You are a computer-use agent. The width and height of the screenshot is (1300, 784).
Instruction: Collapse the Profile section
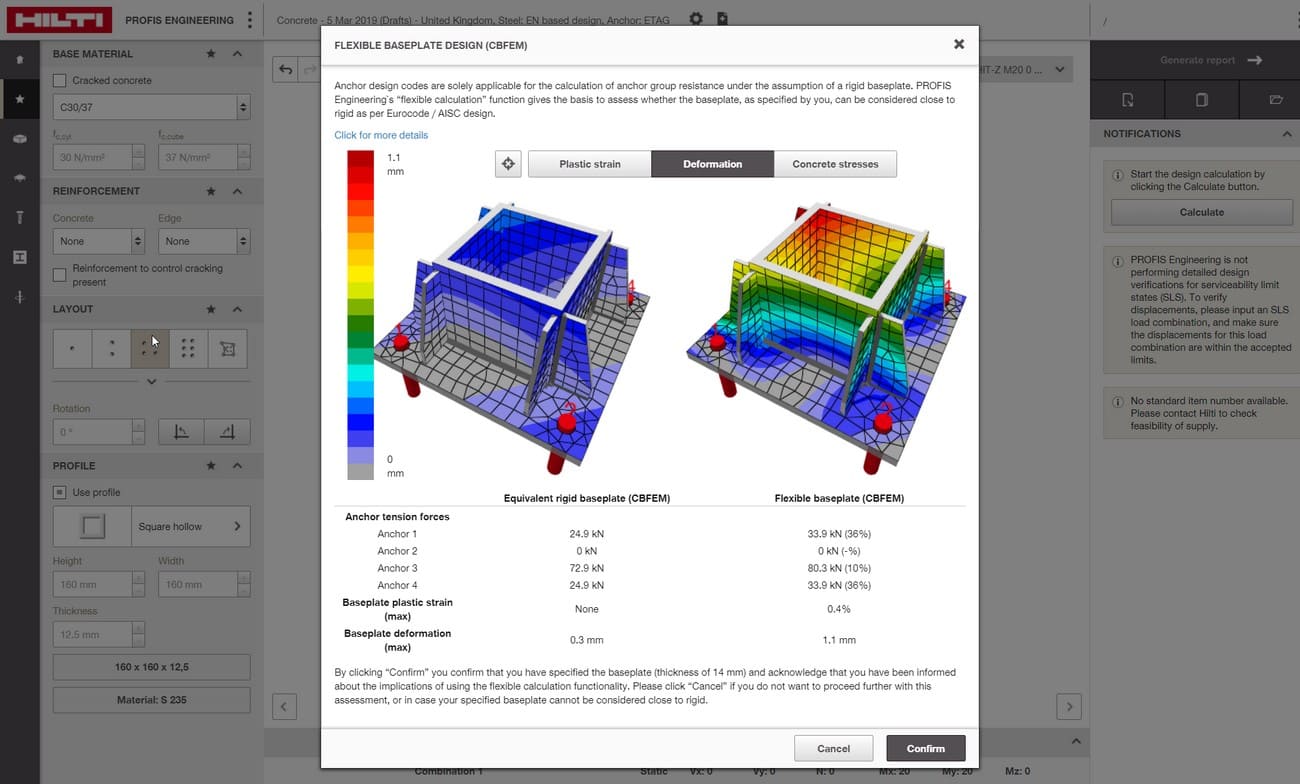pyautogui.click(x=237, y=466)
